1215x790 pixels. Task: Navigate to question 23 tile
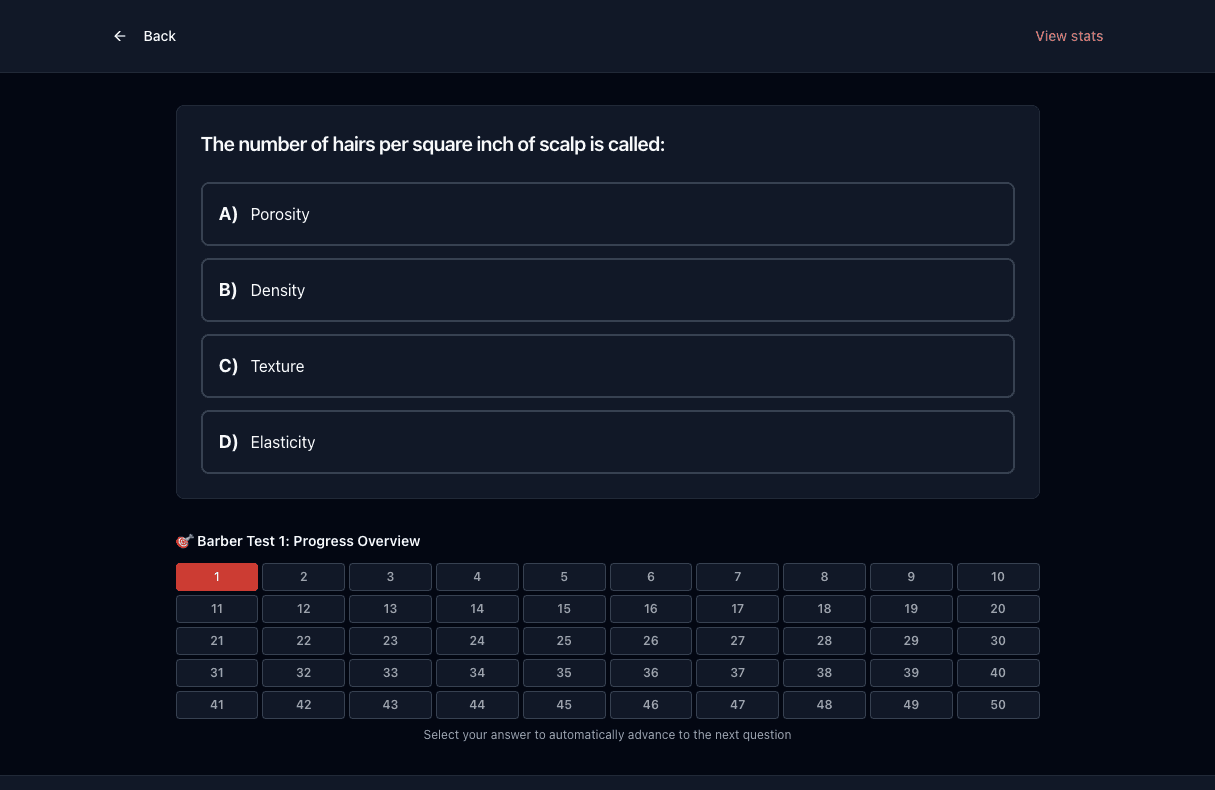(x=390, y=641)
